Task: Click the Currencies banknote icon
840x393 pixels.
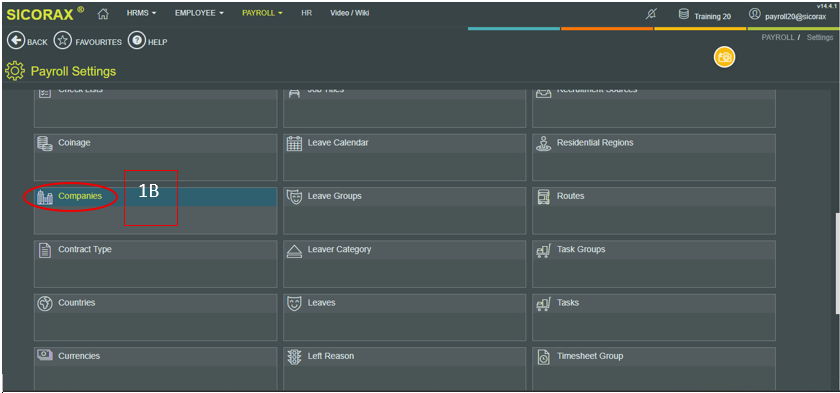Action: 45,355
